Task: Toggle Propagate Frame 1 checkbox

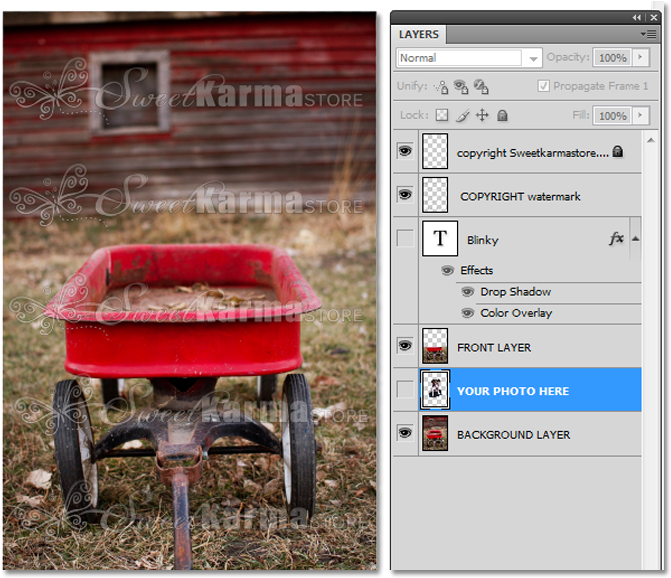Action: coord(543,86)
